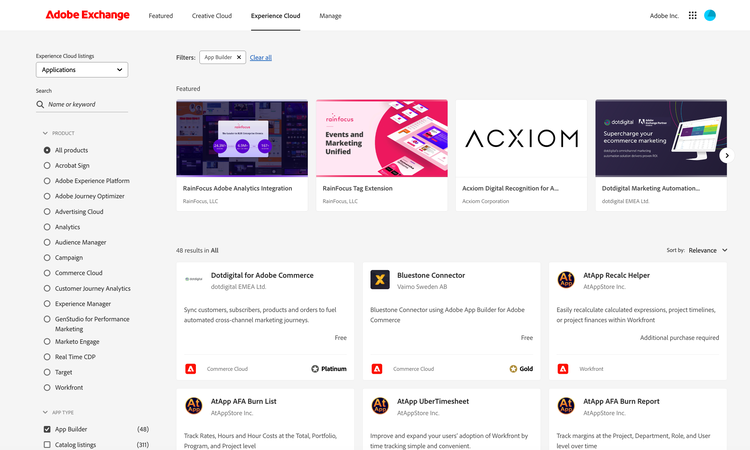Viewport: 750px width, 450px height.
Task: Uncheck the App Builder checkbox
Action: coord(47,429)
